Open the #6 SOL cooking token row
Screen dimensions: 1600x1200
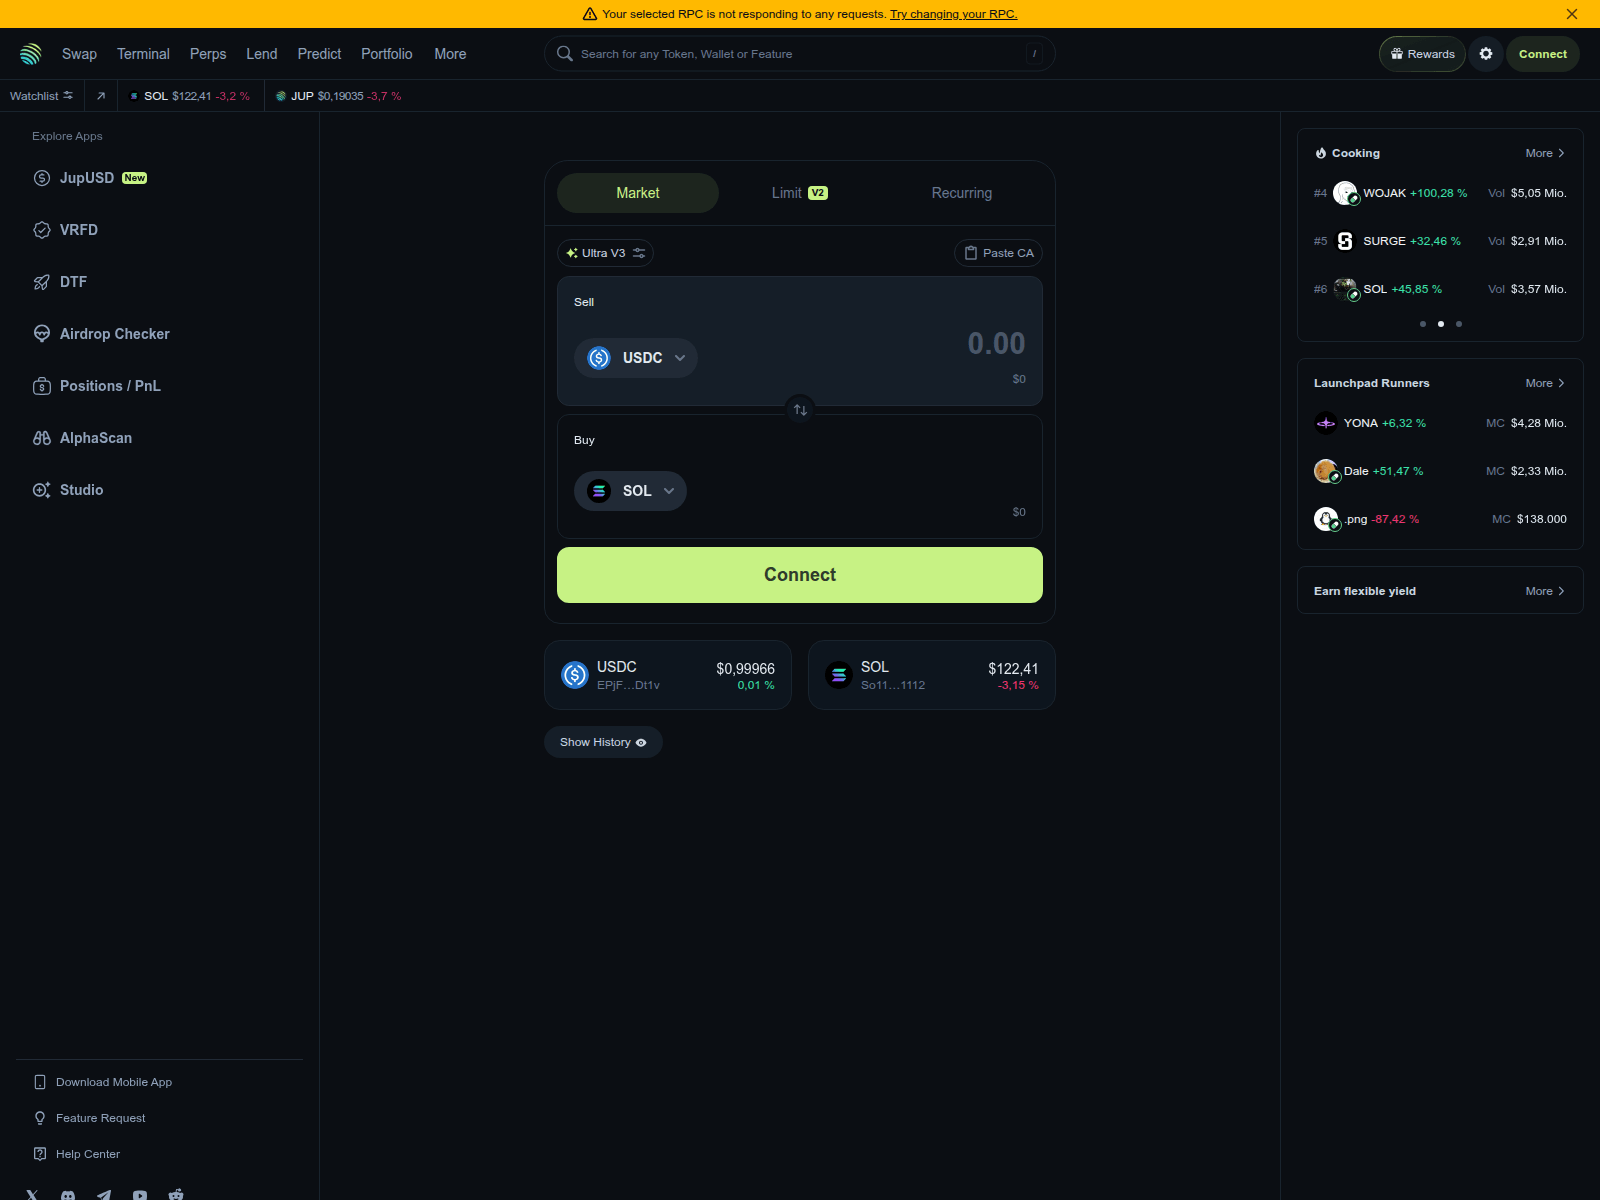click(1440, 289)
